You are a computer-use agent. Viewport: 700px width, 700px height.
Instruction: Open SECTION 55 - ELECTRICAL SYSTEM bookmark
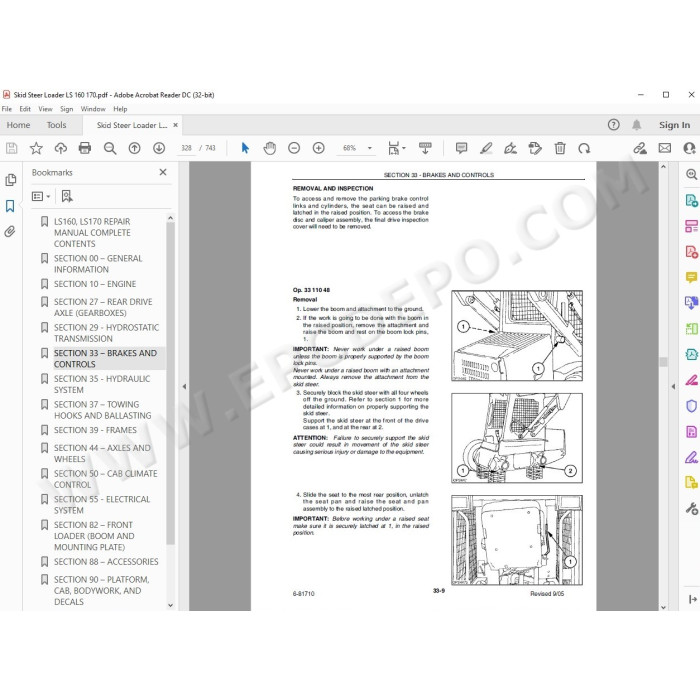tap(102, 505)
